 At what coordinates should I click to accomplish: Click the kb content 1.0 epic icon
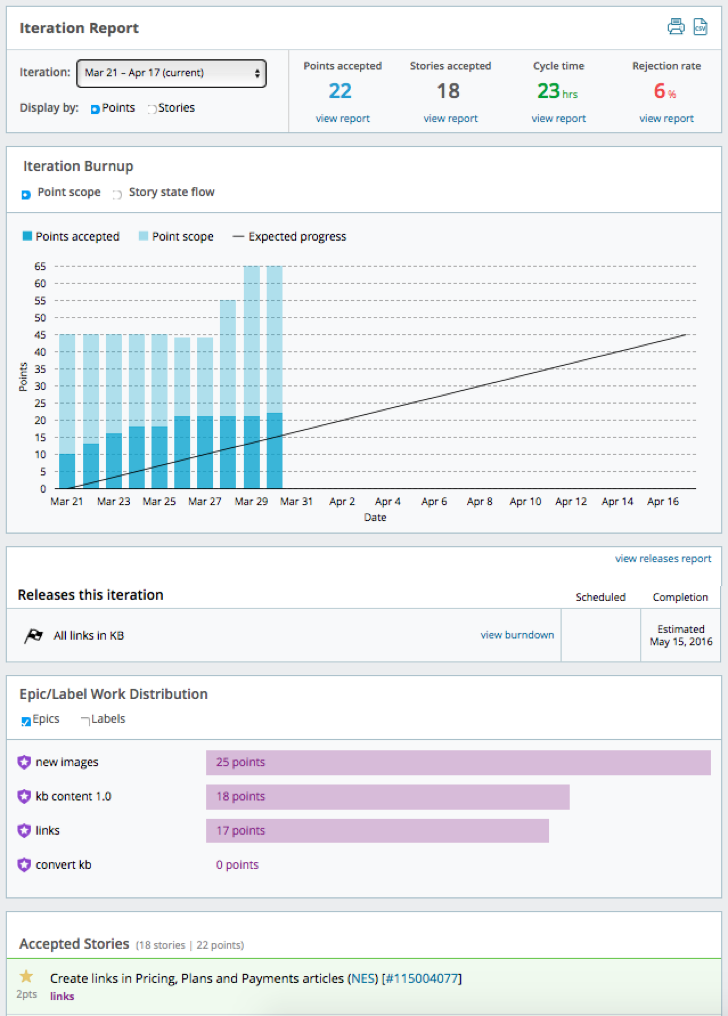pos(25,797)
